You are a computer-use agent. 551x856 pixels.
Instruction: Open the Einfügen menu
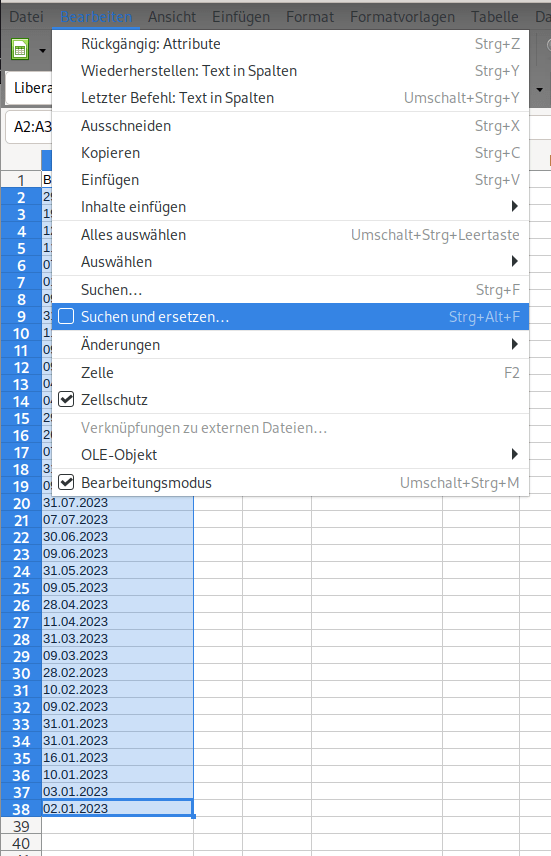241,17
